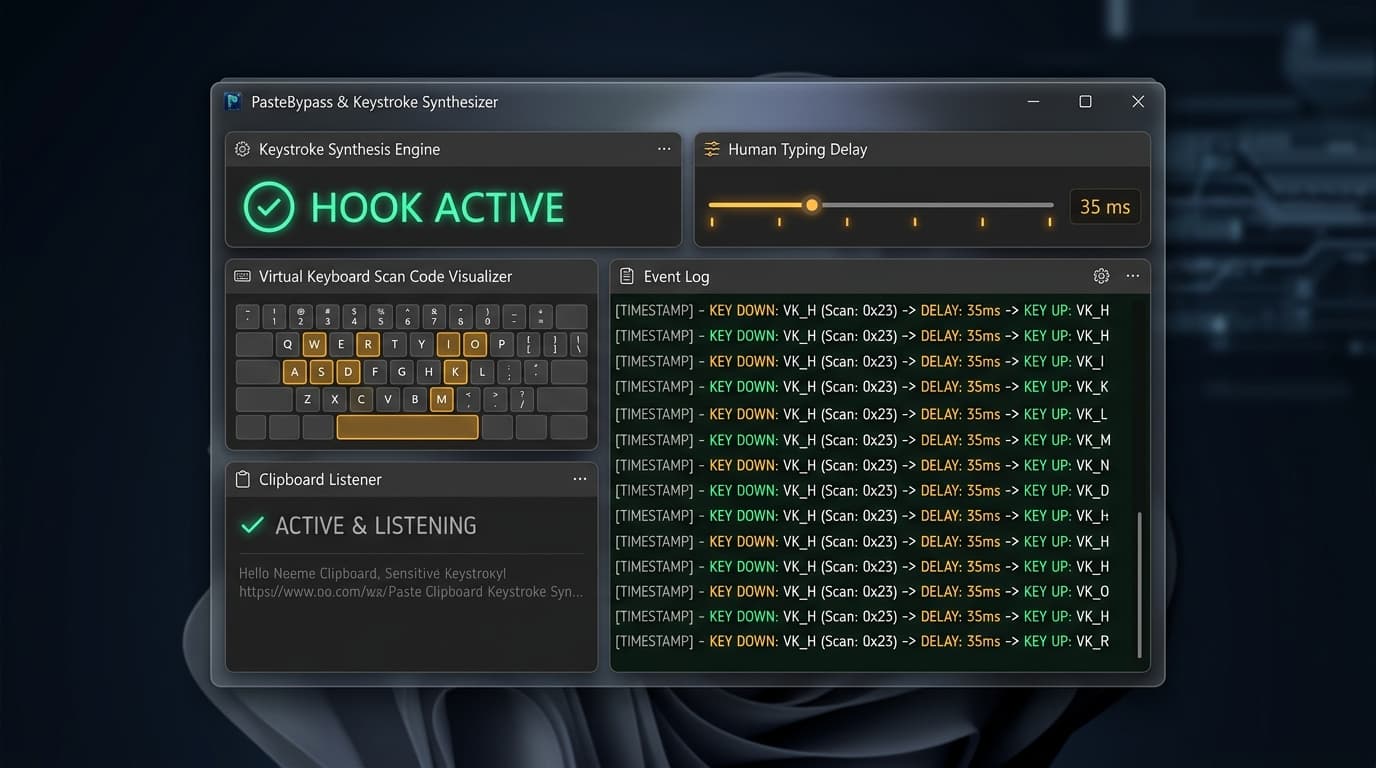Click the Event Log vertical scrollbar

(1140, 584)
